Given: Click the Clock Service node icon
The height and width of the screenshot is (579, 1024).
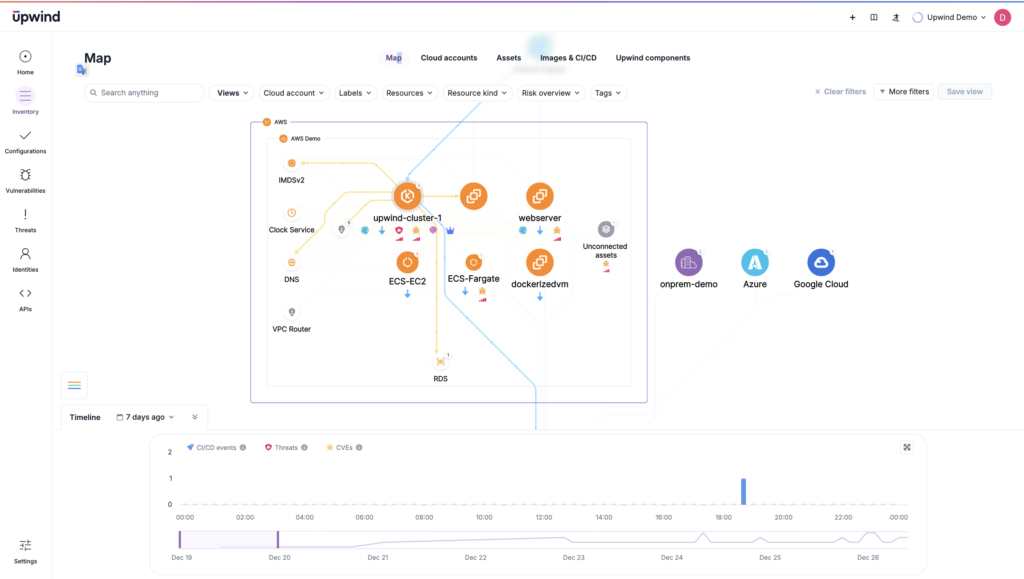Looking at the screenshot, I should click(291, 213).
